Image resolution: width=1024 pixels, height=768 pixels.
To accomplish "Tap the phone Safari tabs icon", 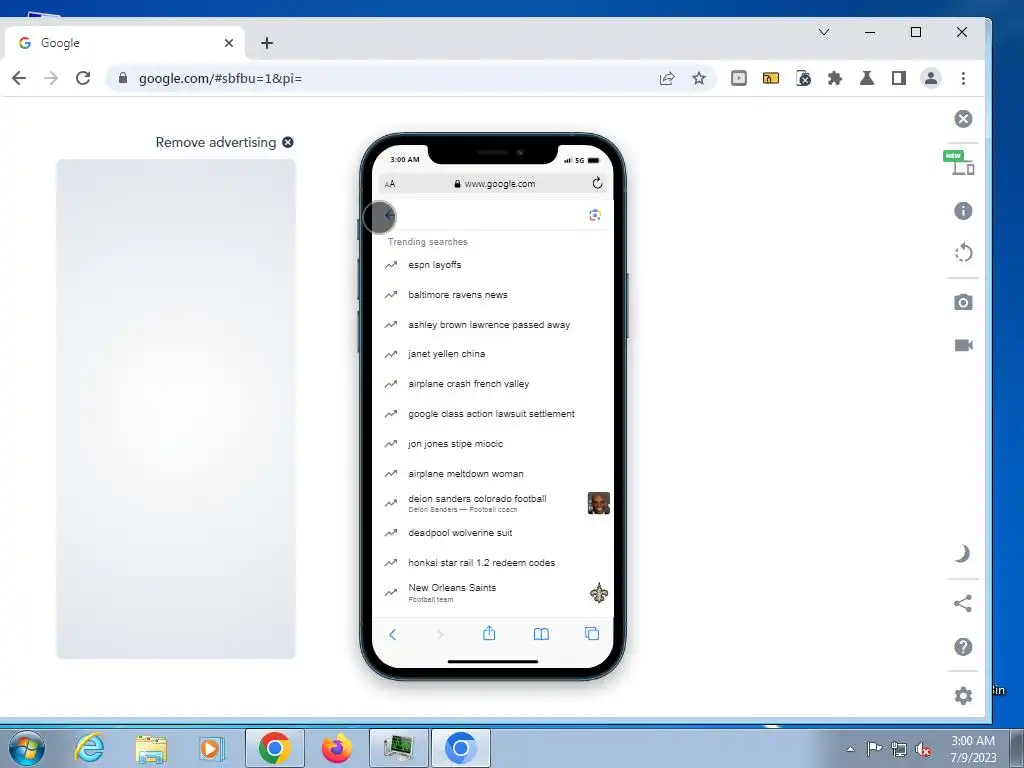I will pyautogui.click(x=592, y=633).
